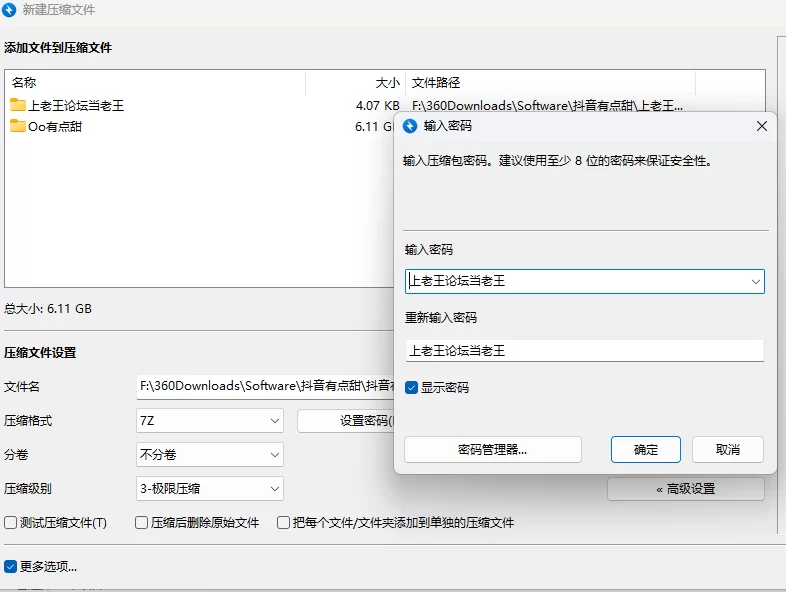Select the 上老王论坛当老王 folder icon
This screenshot has height=592, width=786.
(x=18, y=105)
